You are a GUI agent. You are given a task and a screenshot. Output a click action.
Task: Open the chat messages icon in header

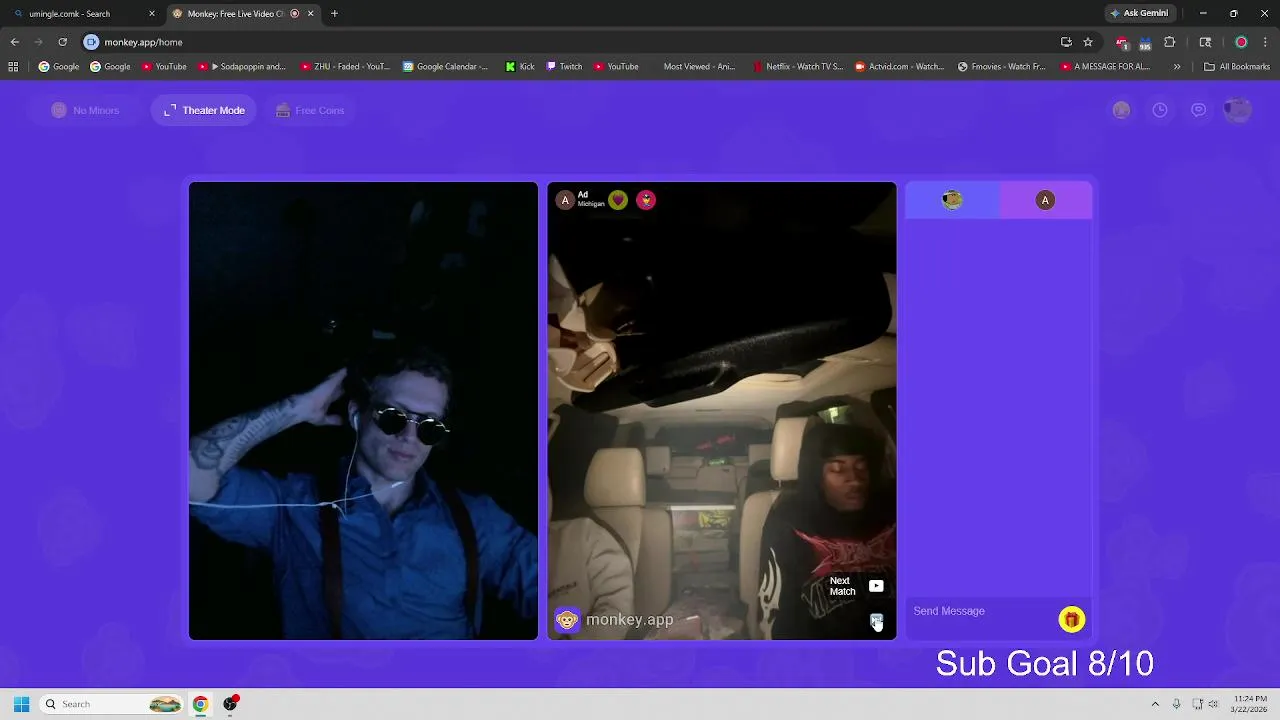pos(1198,110)
